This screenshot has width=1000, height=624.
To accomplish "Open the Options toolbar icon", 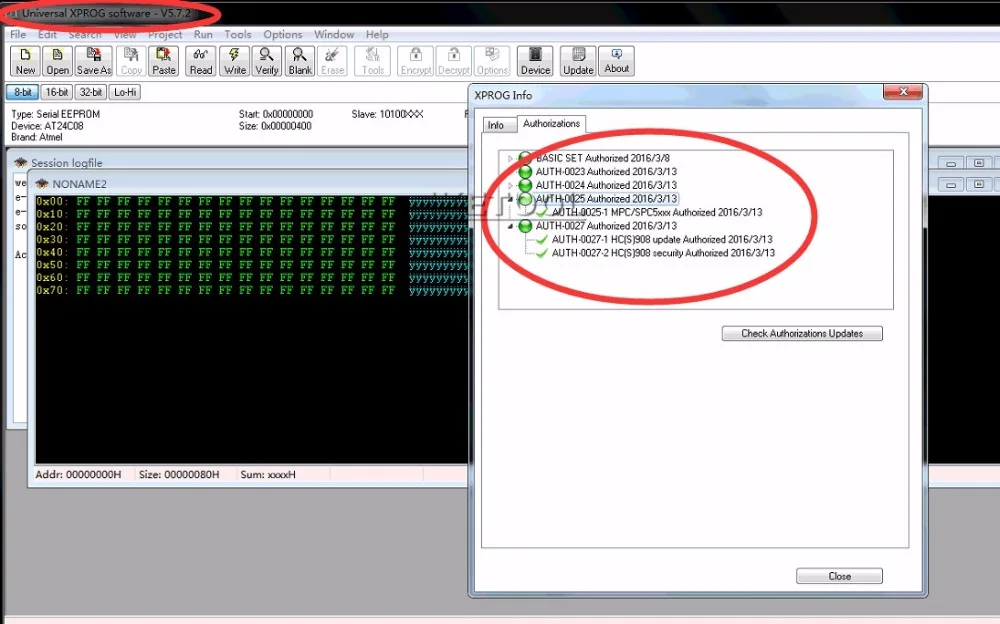I will pos(492,61).
